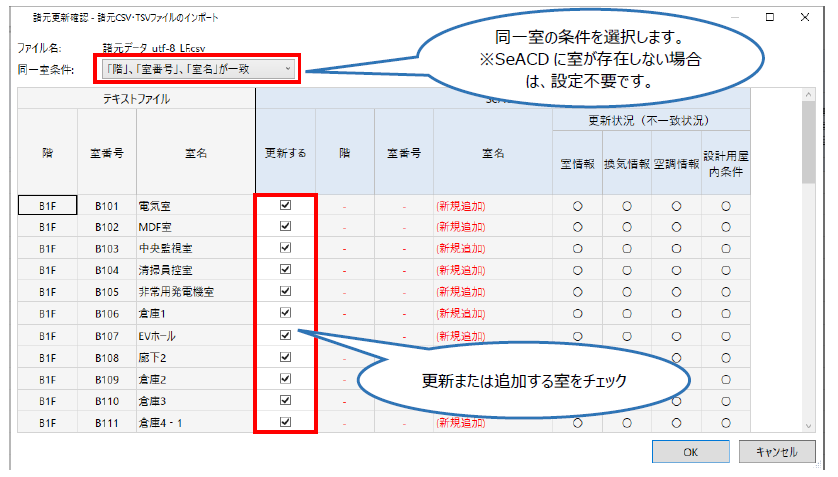Click the 換気情報 circle for MDF室
The width and height of the screenshot is (838, 477).
627,226
